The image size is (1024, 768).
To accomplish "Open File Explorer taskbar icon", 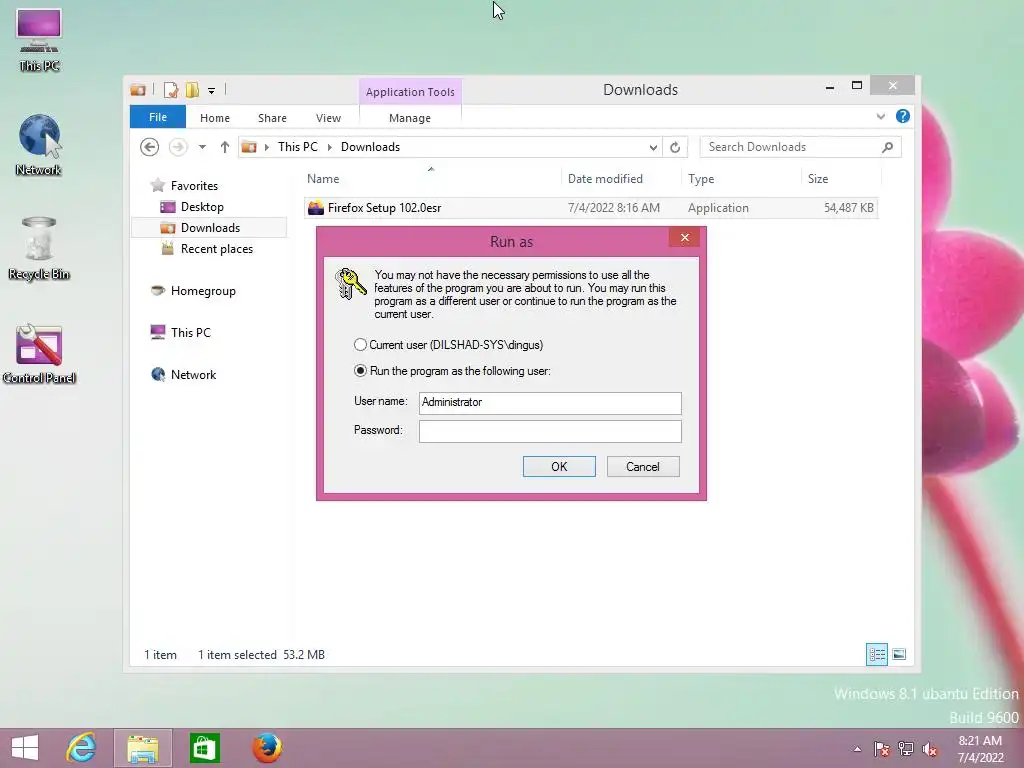I will 143,748.
